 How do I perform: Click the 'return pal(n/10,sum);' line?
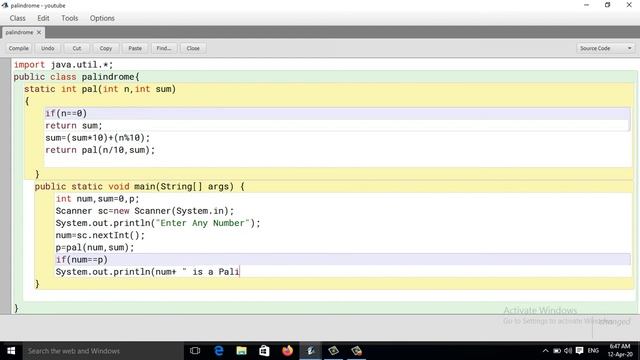pyautogui.click(x=100, y=150)
